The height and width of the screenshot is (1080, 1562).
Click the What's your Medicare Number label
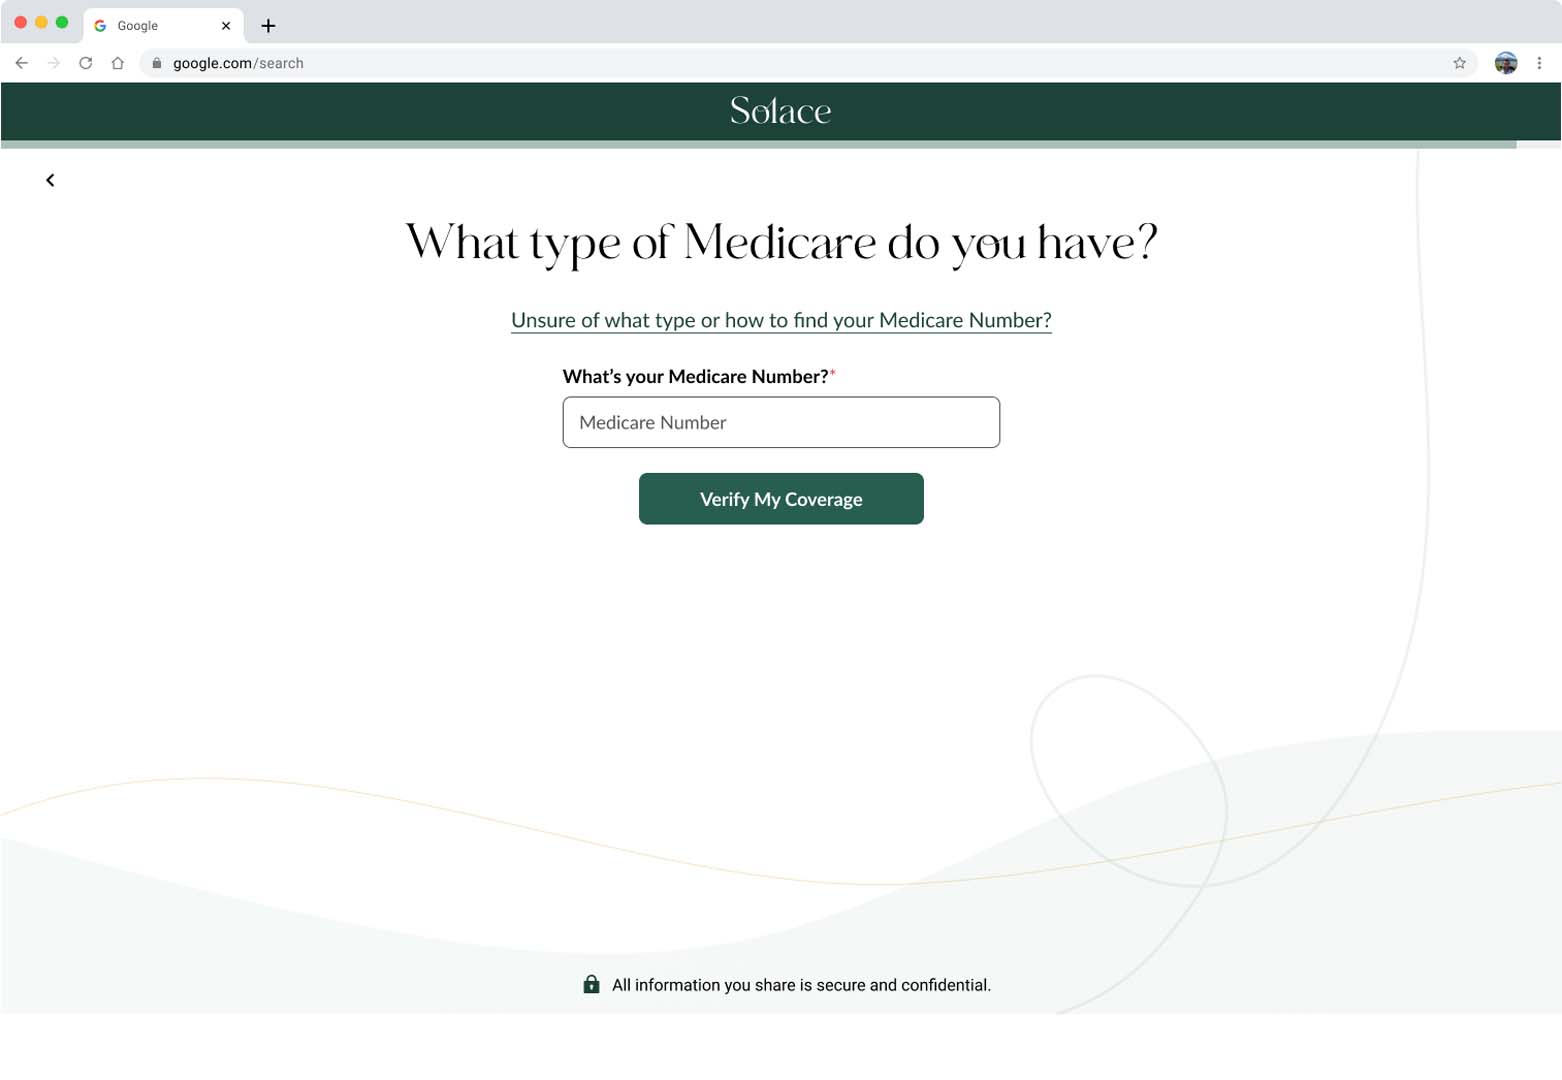tap(698, 377)
